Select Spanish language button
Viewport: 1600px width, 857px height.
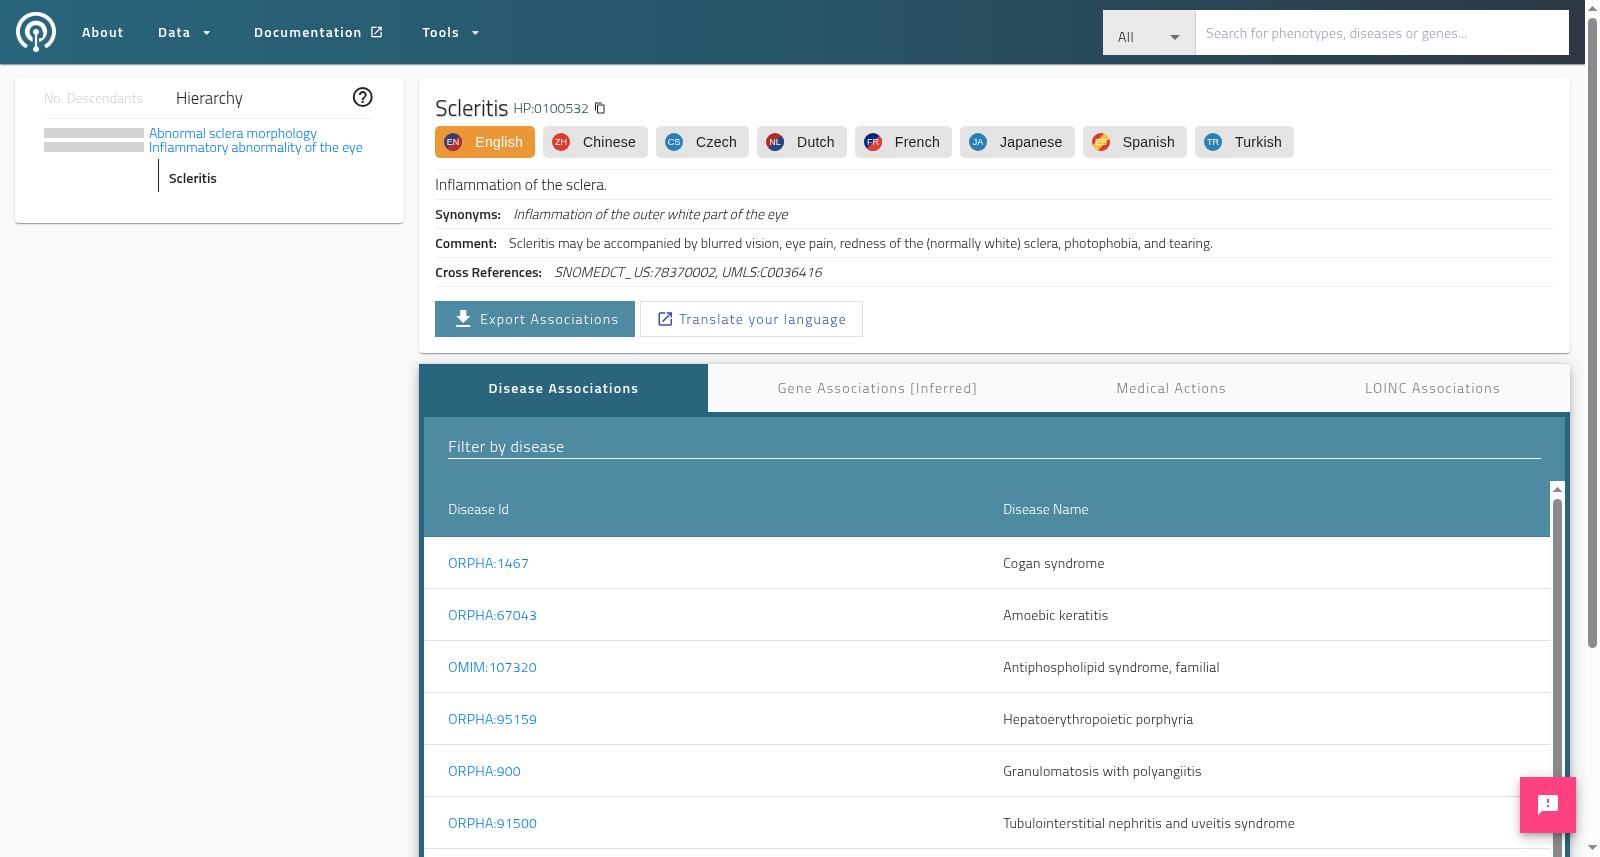[1135, 142]
